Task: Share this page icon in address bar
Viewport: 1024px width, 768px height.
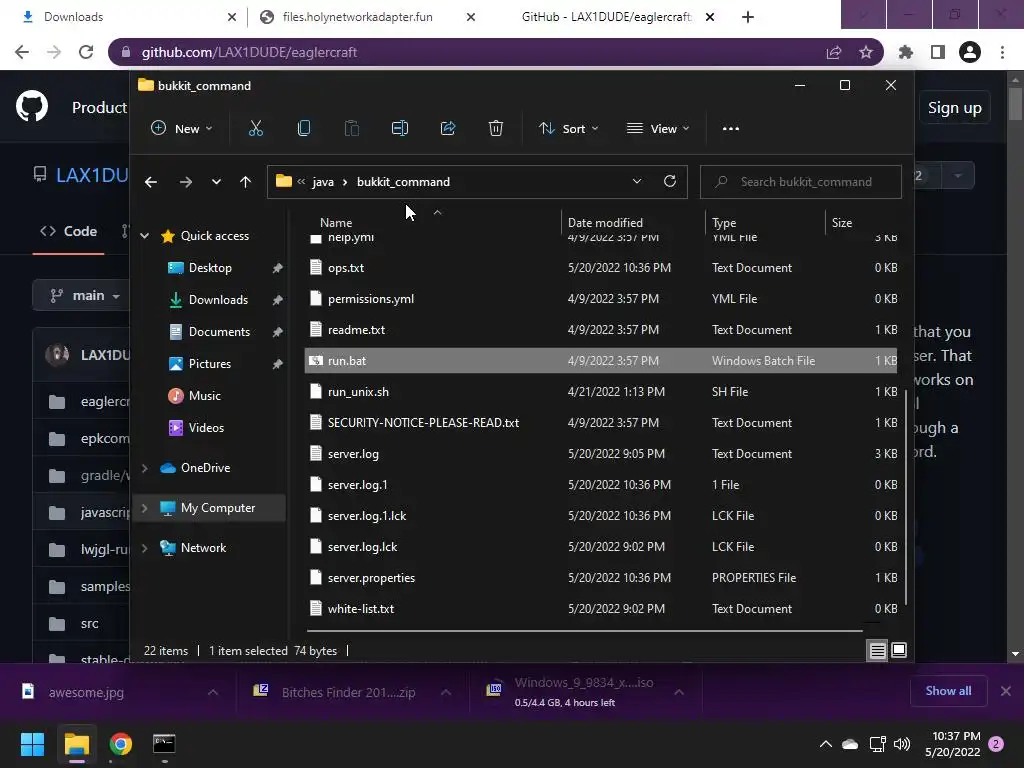Action: click(834, 52)
